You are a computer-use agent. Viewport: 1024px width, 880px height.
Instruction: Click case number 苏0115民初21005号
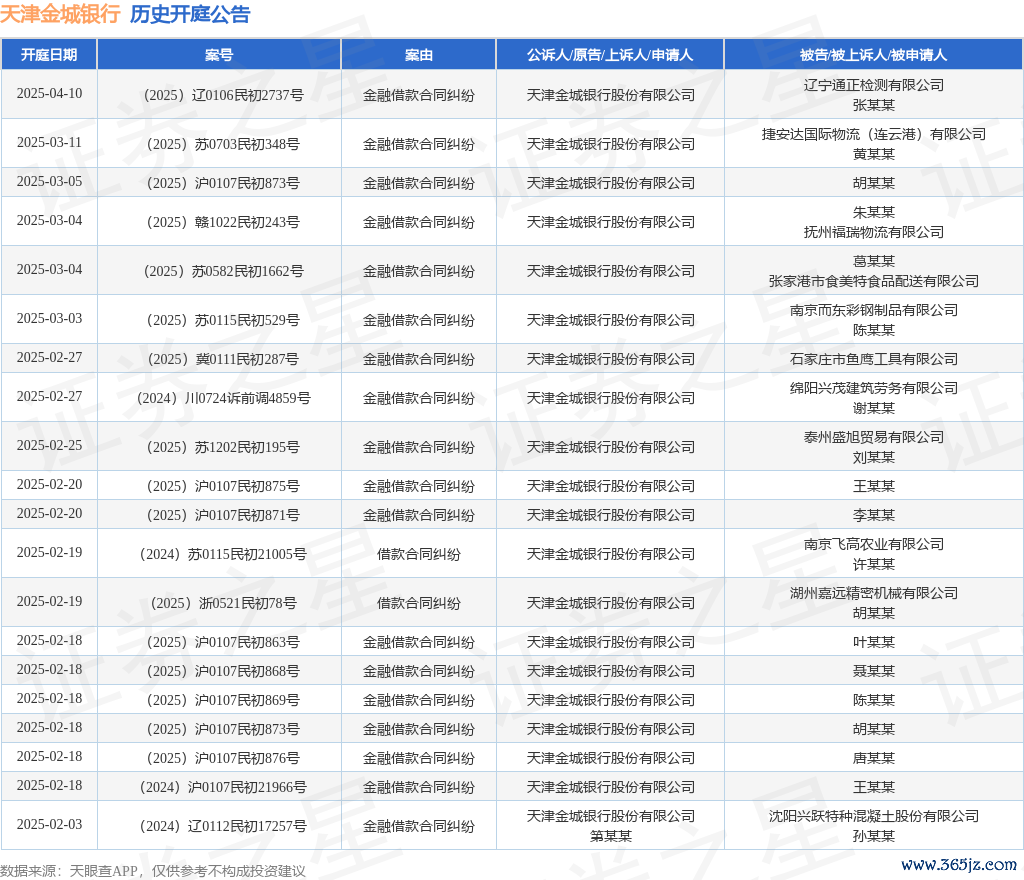(223, 554)
